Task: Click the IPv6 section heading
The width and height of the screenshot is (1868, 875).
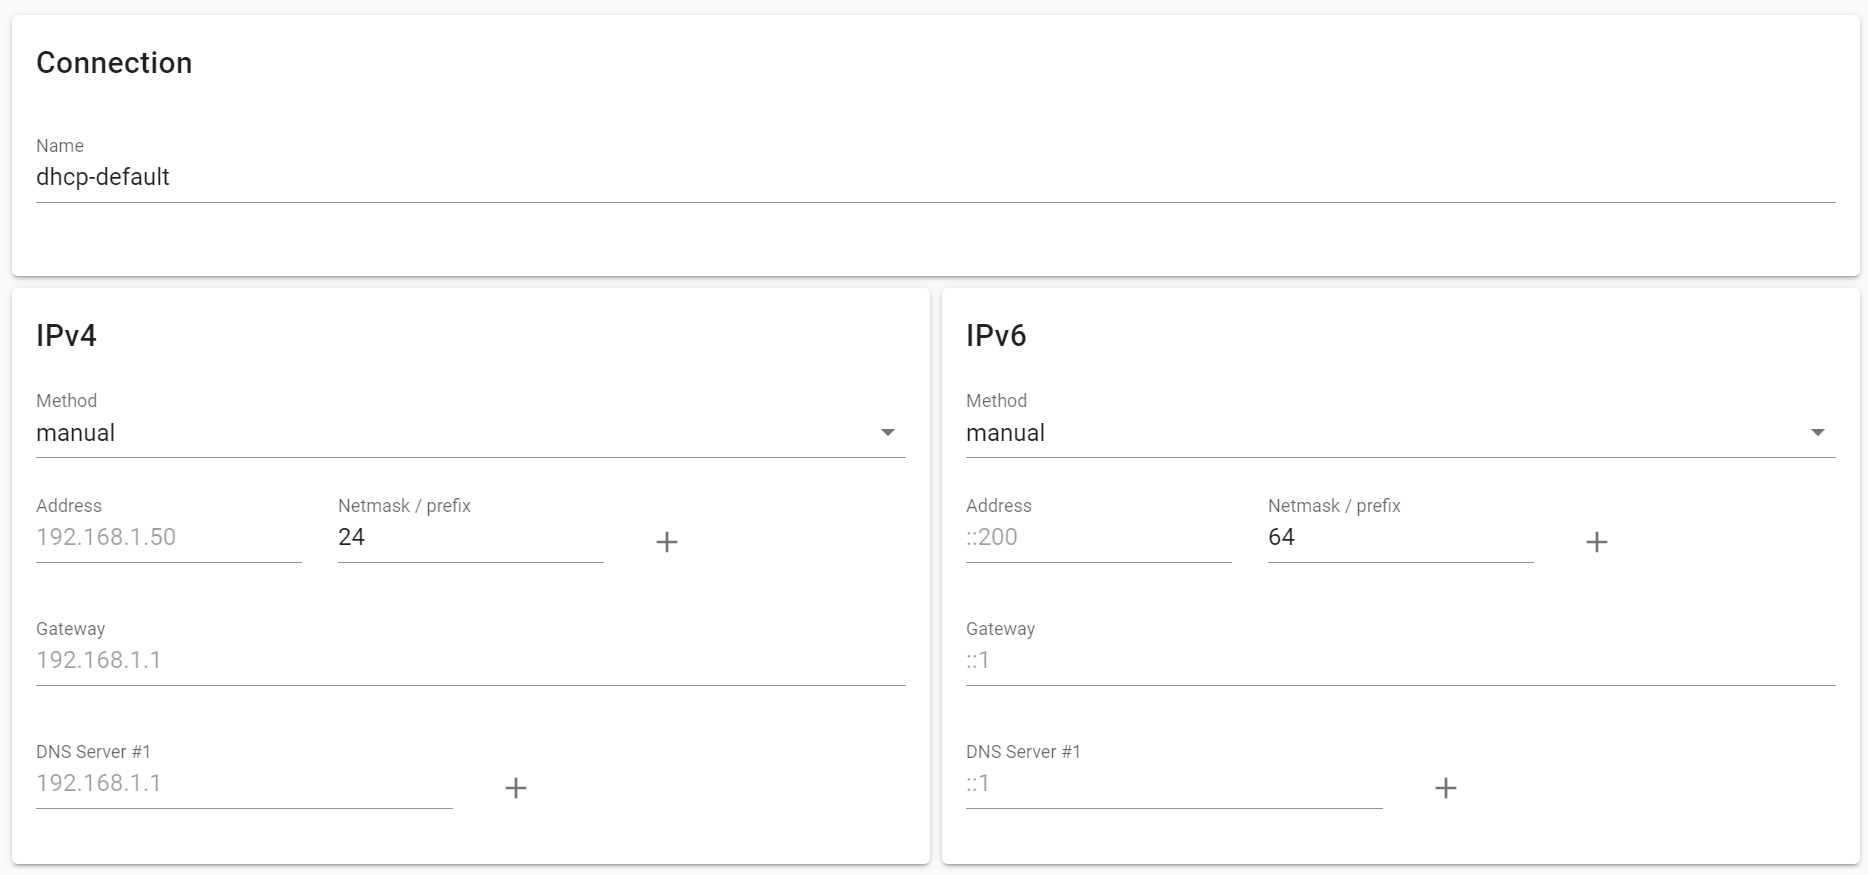Action: point(996,336)
